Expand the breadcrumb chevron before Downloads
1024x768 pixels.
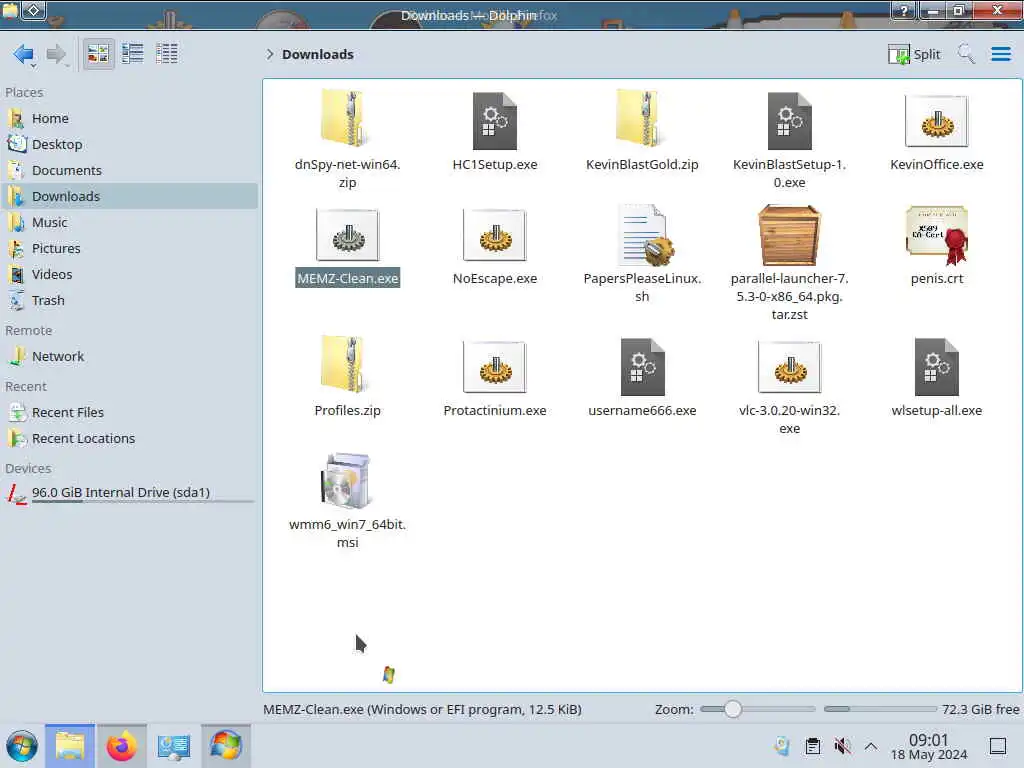tap(270, 54)
